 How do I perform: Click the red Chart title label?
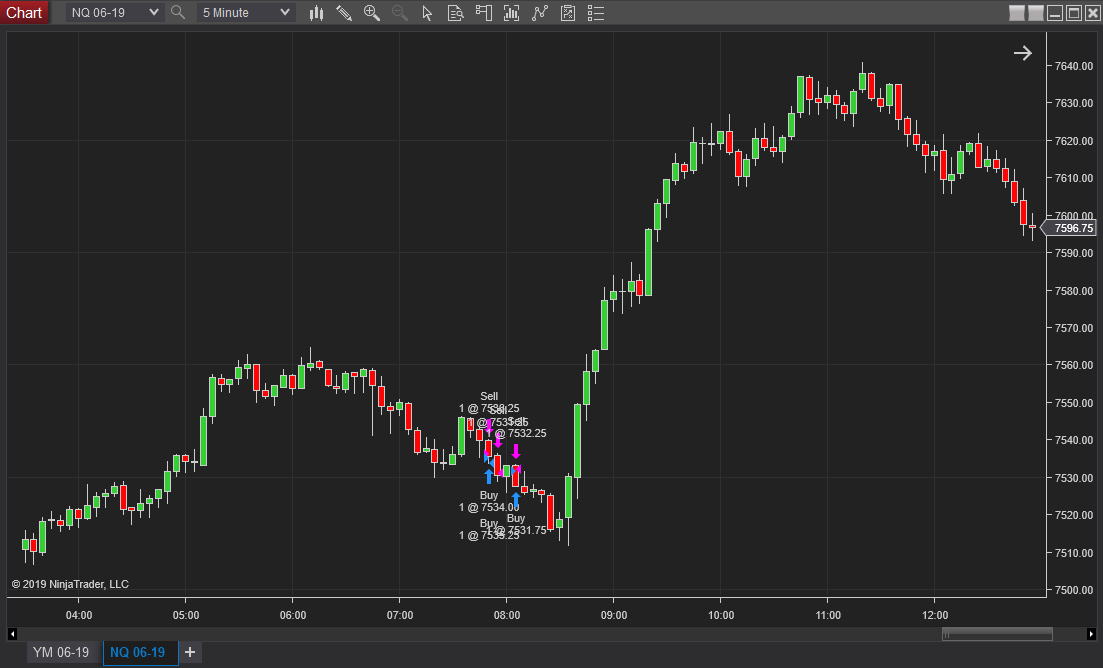tap(24, 13)
